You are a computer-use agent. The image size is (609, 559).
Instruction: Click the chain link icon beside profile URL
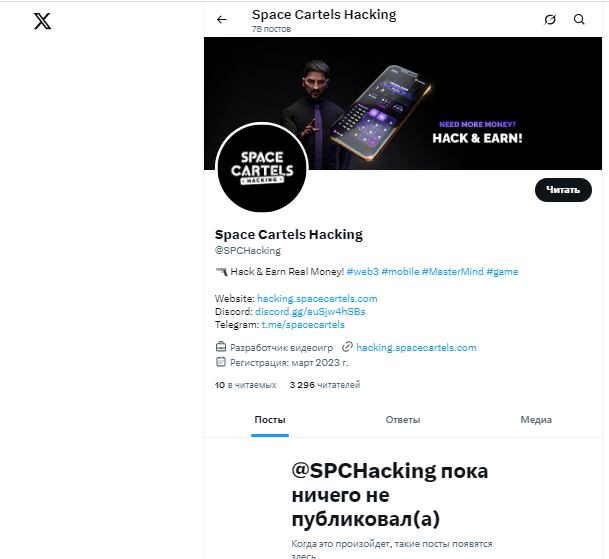click(347, 347)
